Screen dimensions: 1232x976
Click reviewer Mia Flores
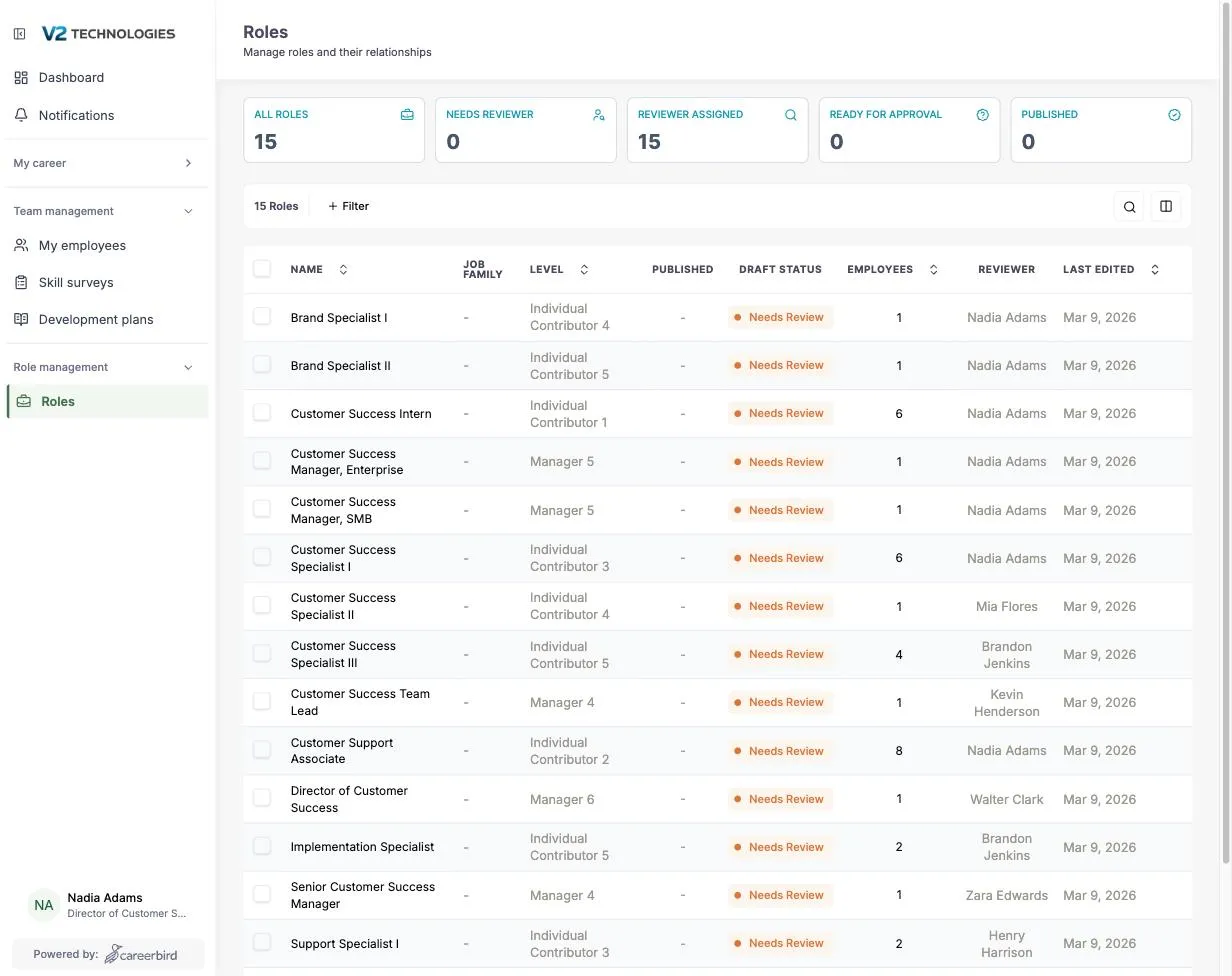[x=1007, y=606]
